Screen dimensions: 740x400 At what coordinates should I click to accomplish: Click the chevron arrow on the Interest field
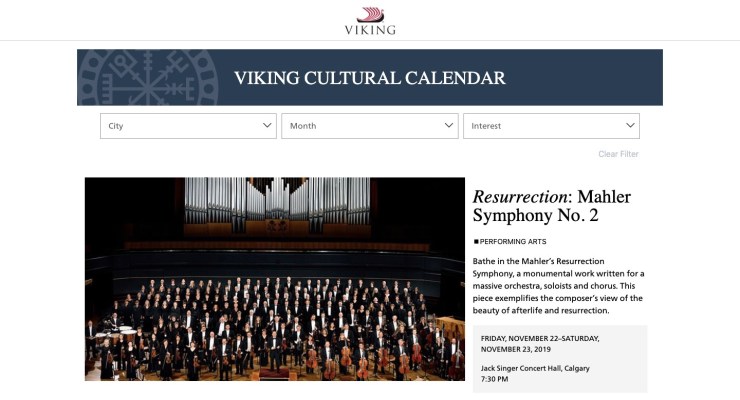pos(630,126)
